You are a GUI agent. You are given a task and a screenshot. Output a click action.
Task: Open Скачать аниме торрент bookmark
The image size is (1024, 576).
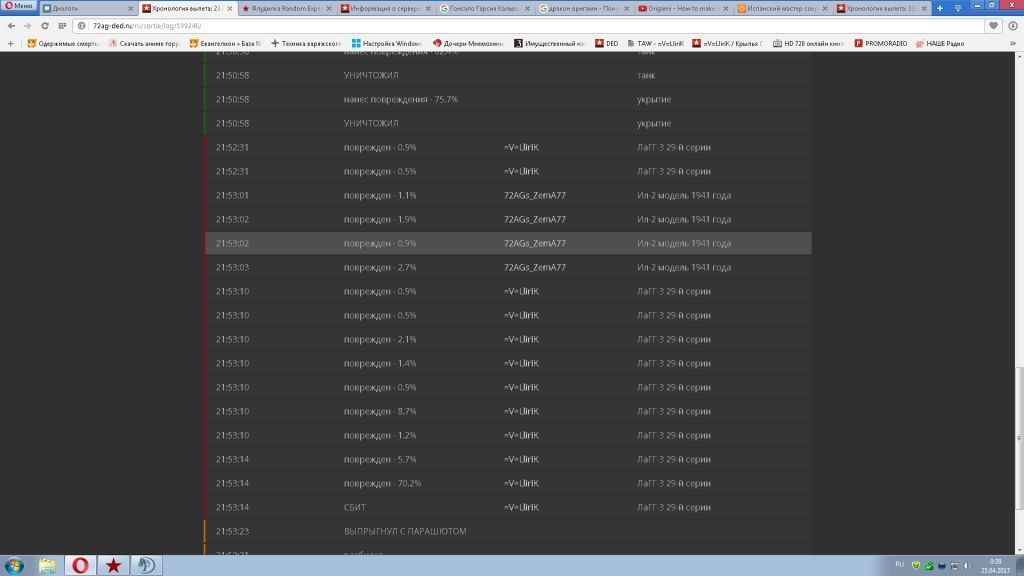(x=144, y=43)
